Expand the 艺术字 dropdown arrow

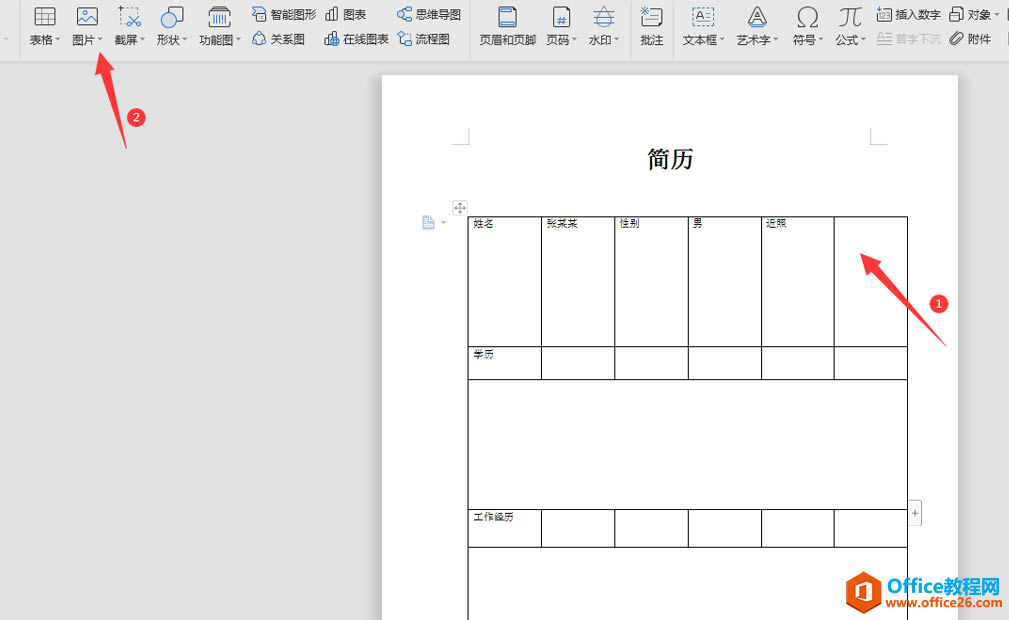[x=775, y=40]
